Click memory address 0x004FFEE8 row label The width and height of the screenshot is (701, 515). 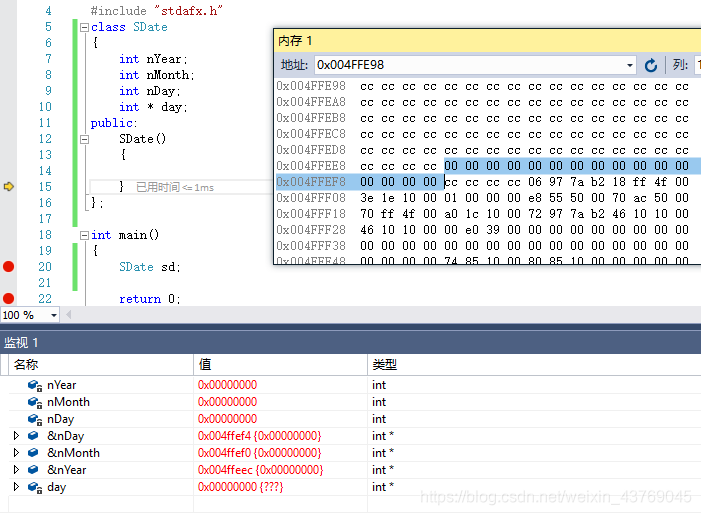click(x=311, y=166)
